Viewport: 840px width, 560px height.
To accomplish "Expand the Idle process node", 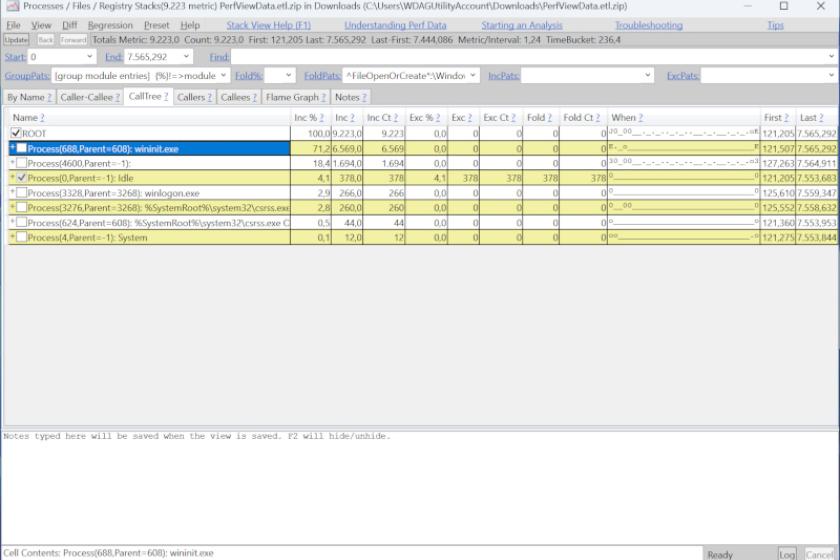I will [x=12, y=176].
